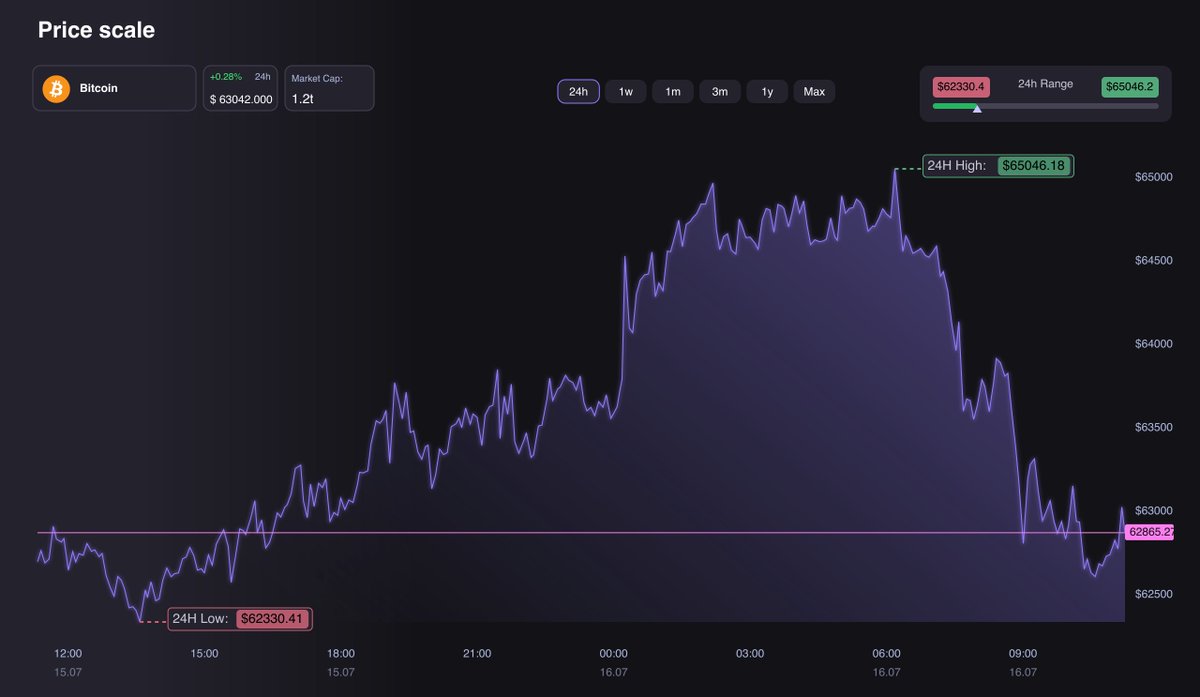Click the $62330.4 low range badge
The image size is (1200, 697).
(x=960, y=86)
